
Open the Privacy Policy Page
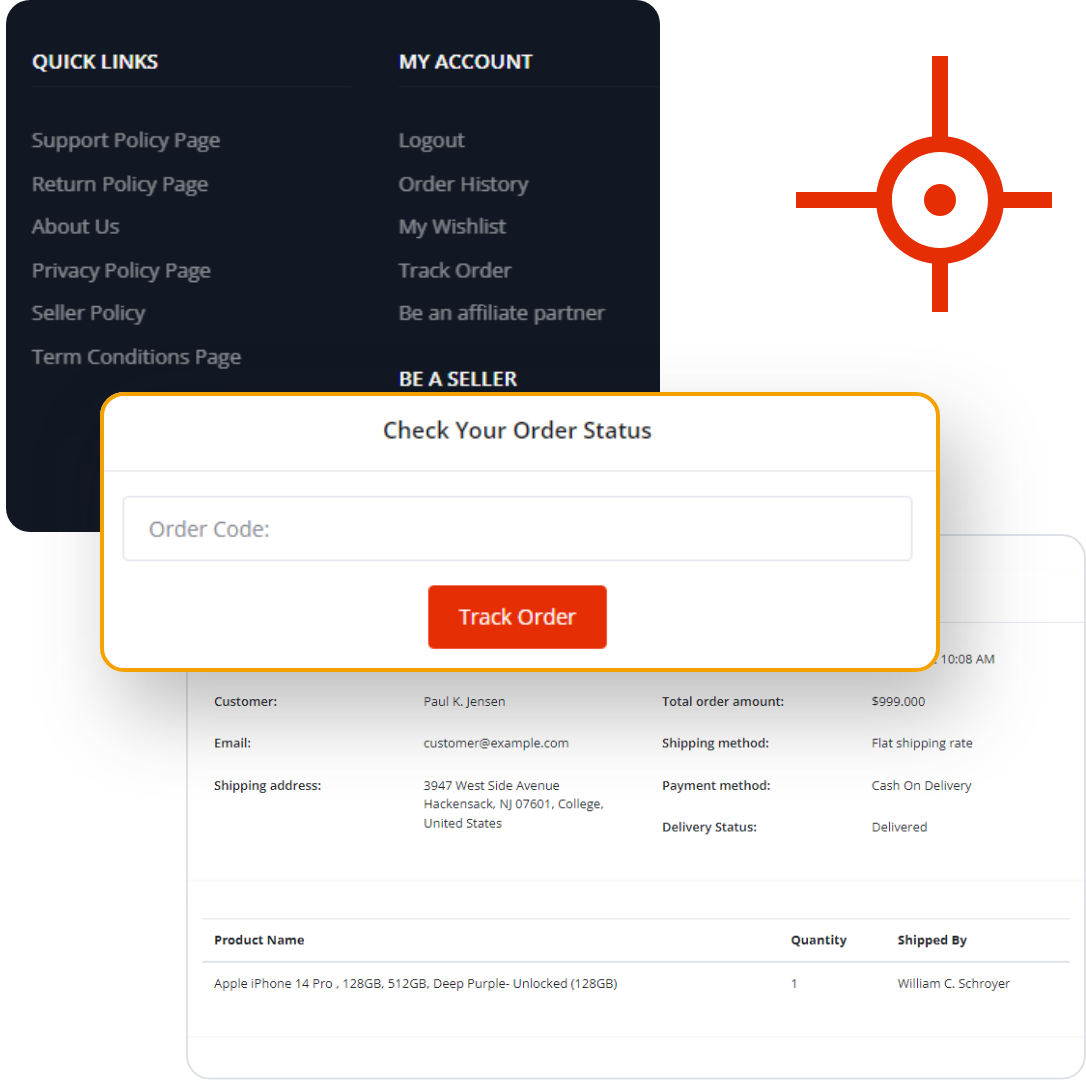120,270
